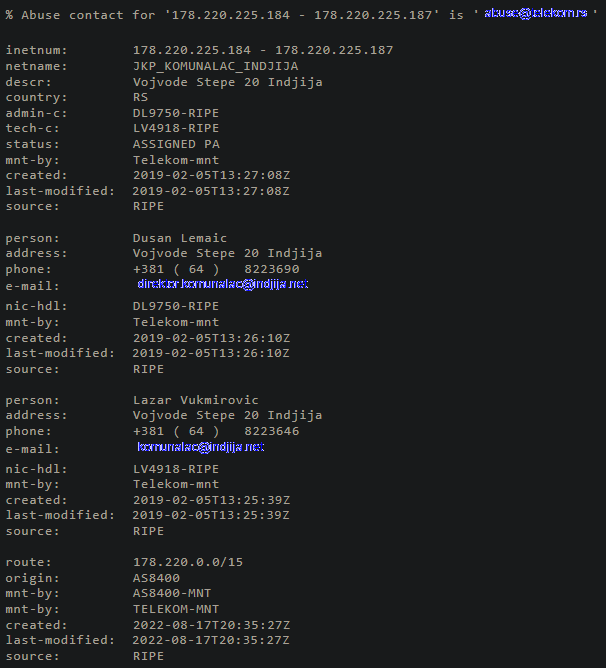Image resolution: width=606 pixels, height=668 pixels.
Task: Click the route created timestamp 2022-08-17T20:35:27Z
Action: 211,625
